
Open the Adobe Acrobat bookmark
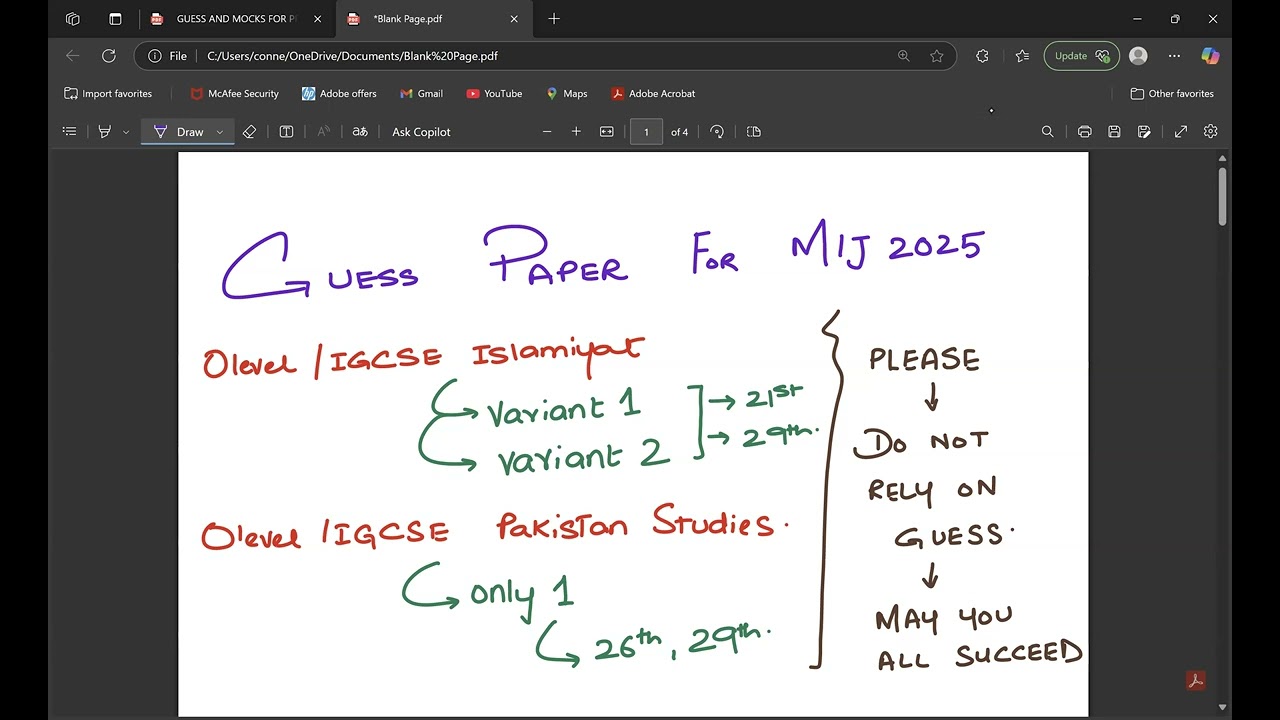[653, 93]
